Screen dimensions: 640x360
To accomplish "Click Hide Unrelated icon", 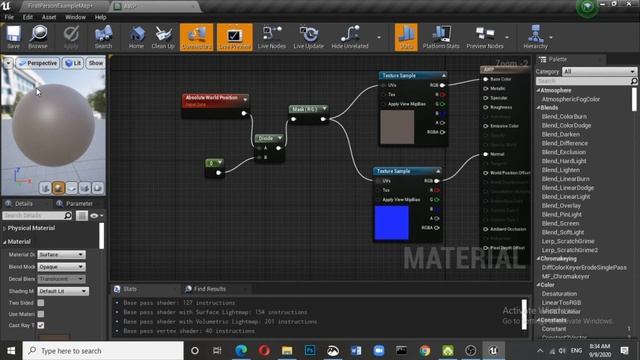I will tap(350, 37).
